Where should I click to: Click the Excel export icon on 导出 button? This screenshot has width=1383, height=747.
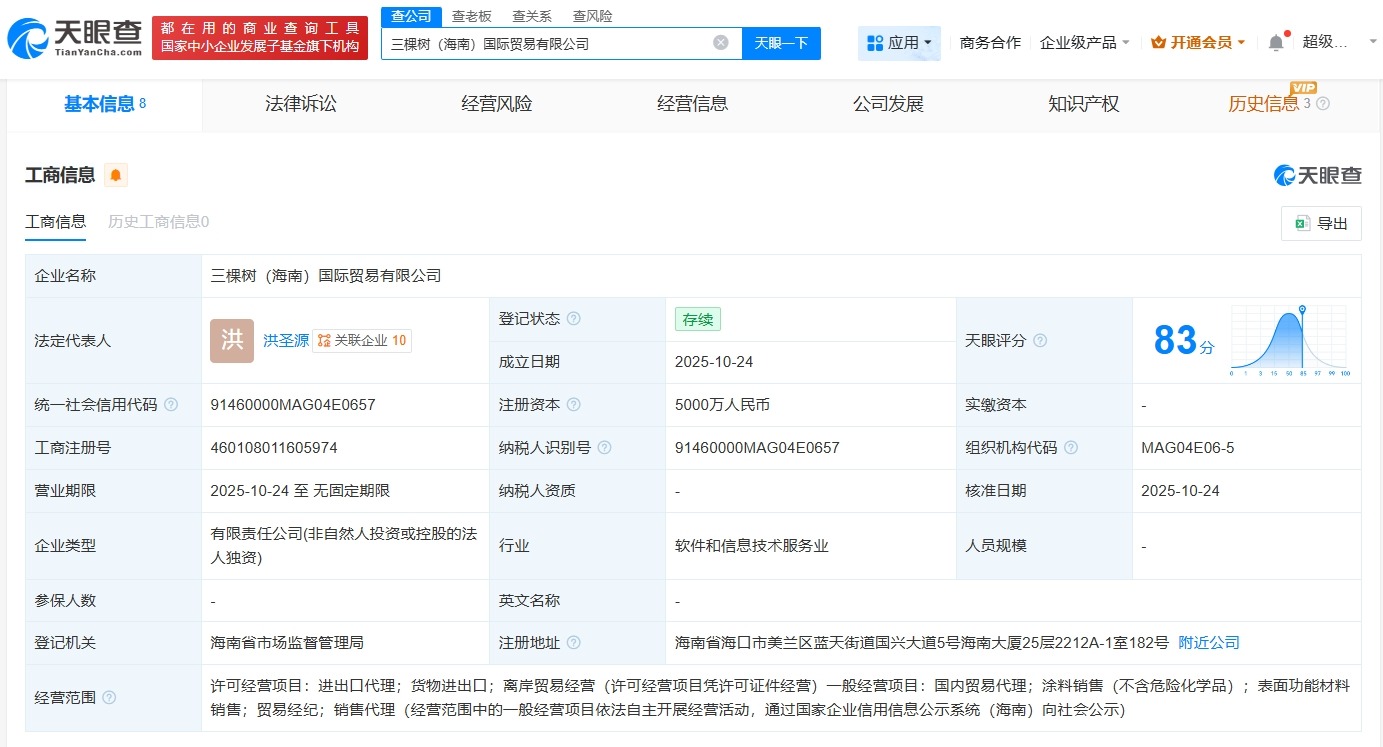click(x=1302, y=223)
